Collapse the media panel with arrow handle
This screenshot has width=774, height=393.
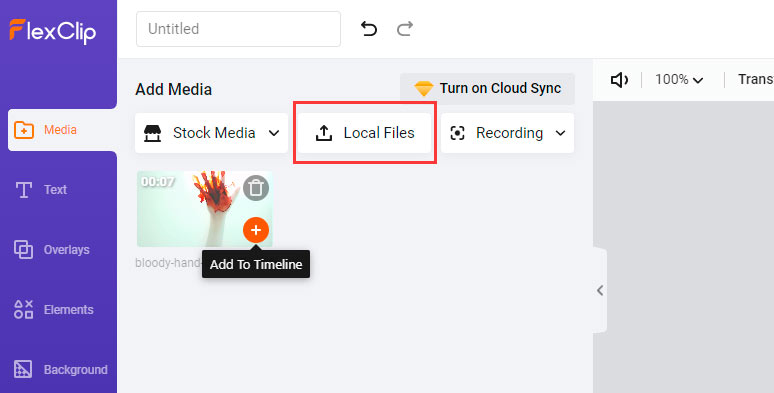coord(600,290)
